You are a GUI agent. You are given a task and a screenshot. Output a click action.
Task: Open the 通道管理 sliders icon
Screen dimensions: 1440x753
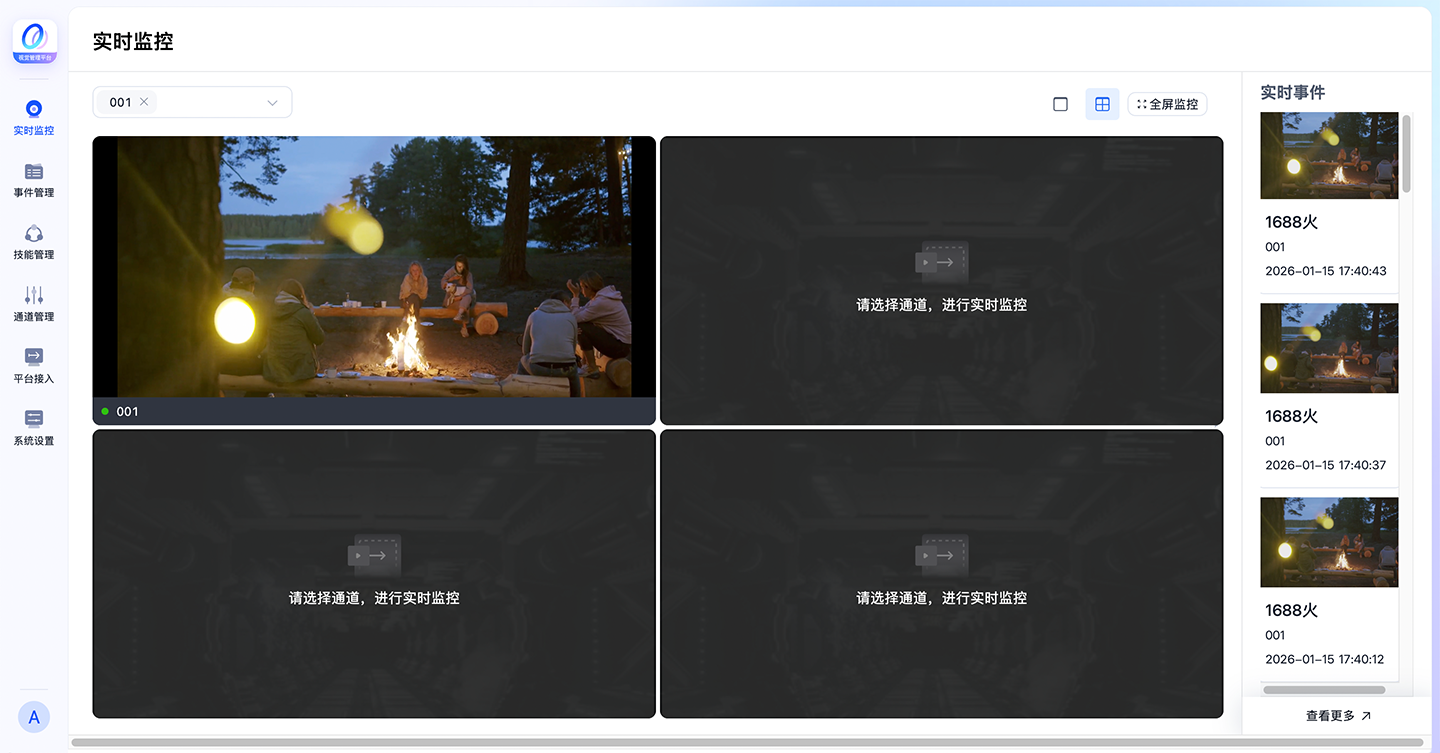[x=34, y=295]
